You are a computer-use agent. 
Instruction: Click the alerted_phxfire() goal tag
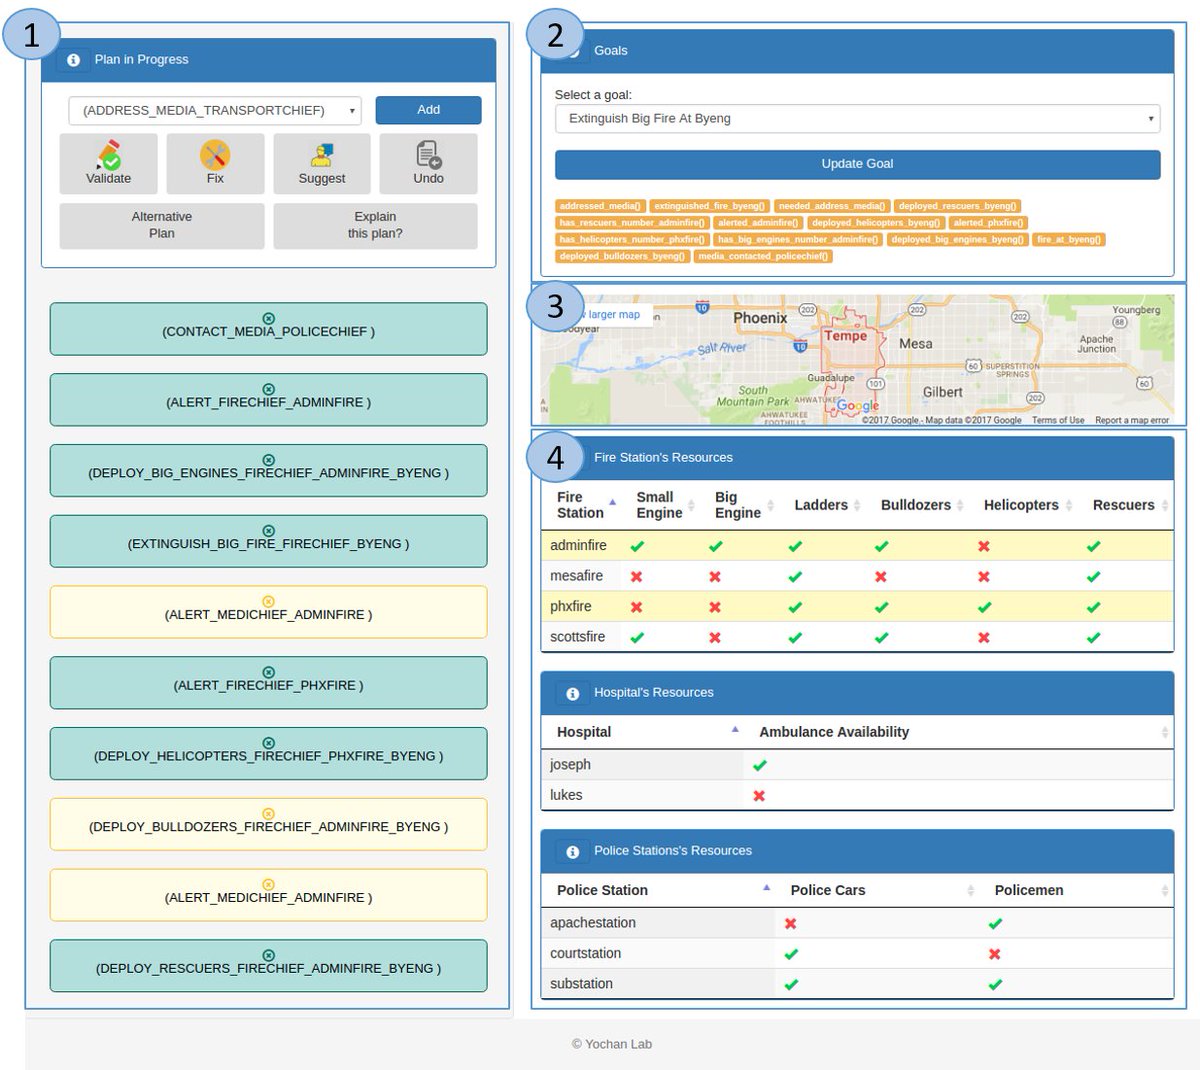pos(988,223)
